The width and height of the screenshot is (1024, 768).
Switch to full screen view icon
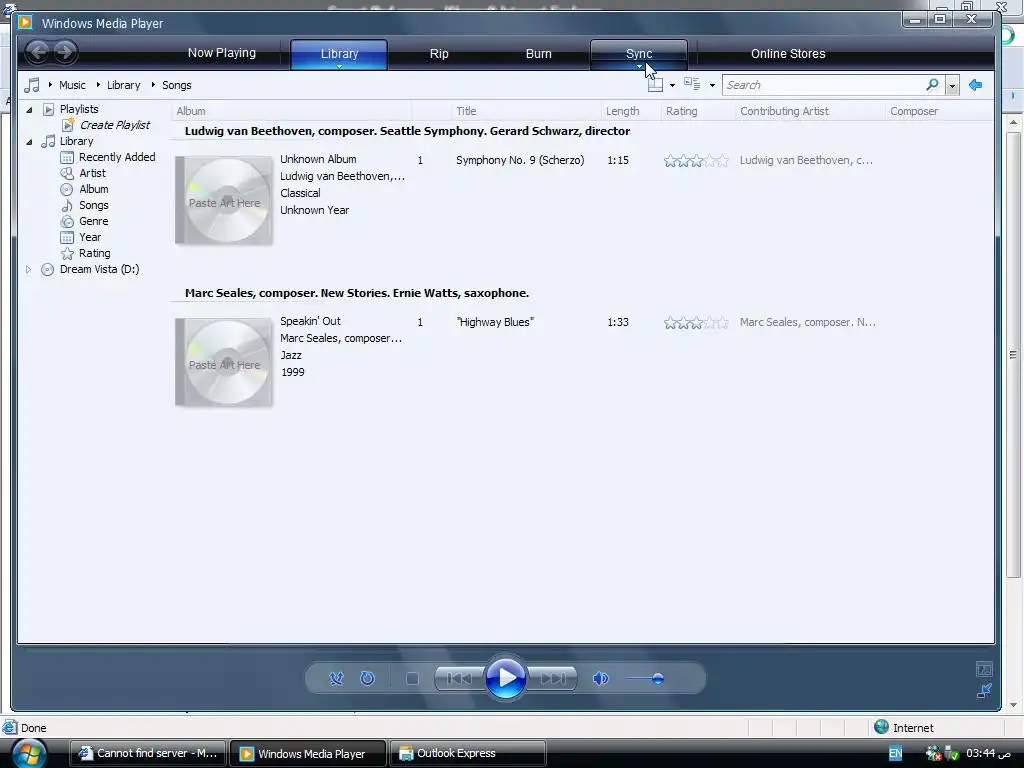pyautogui.click(x=984, y=669)
